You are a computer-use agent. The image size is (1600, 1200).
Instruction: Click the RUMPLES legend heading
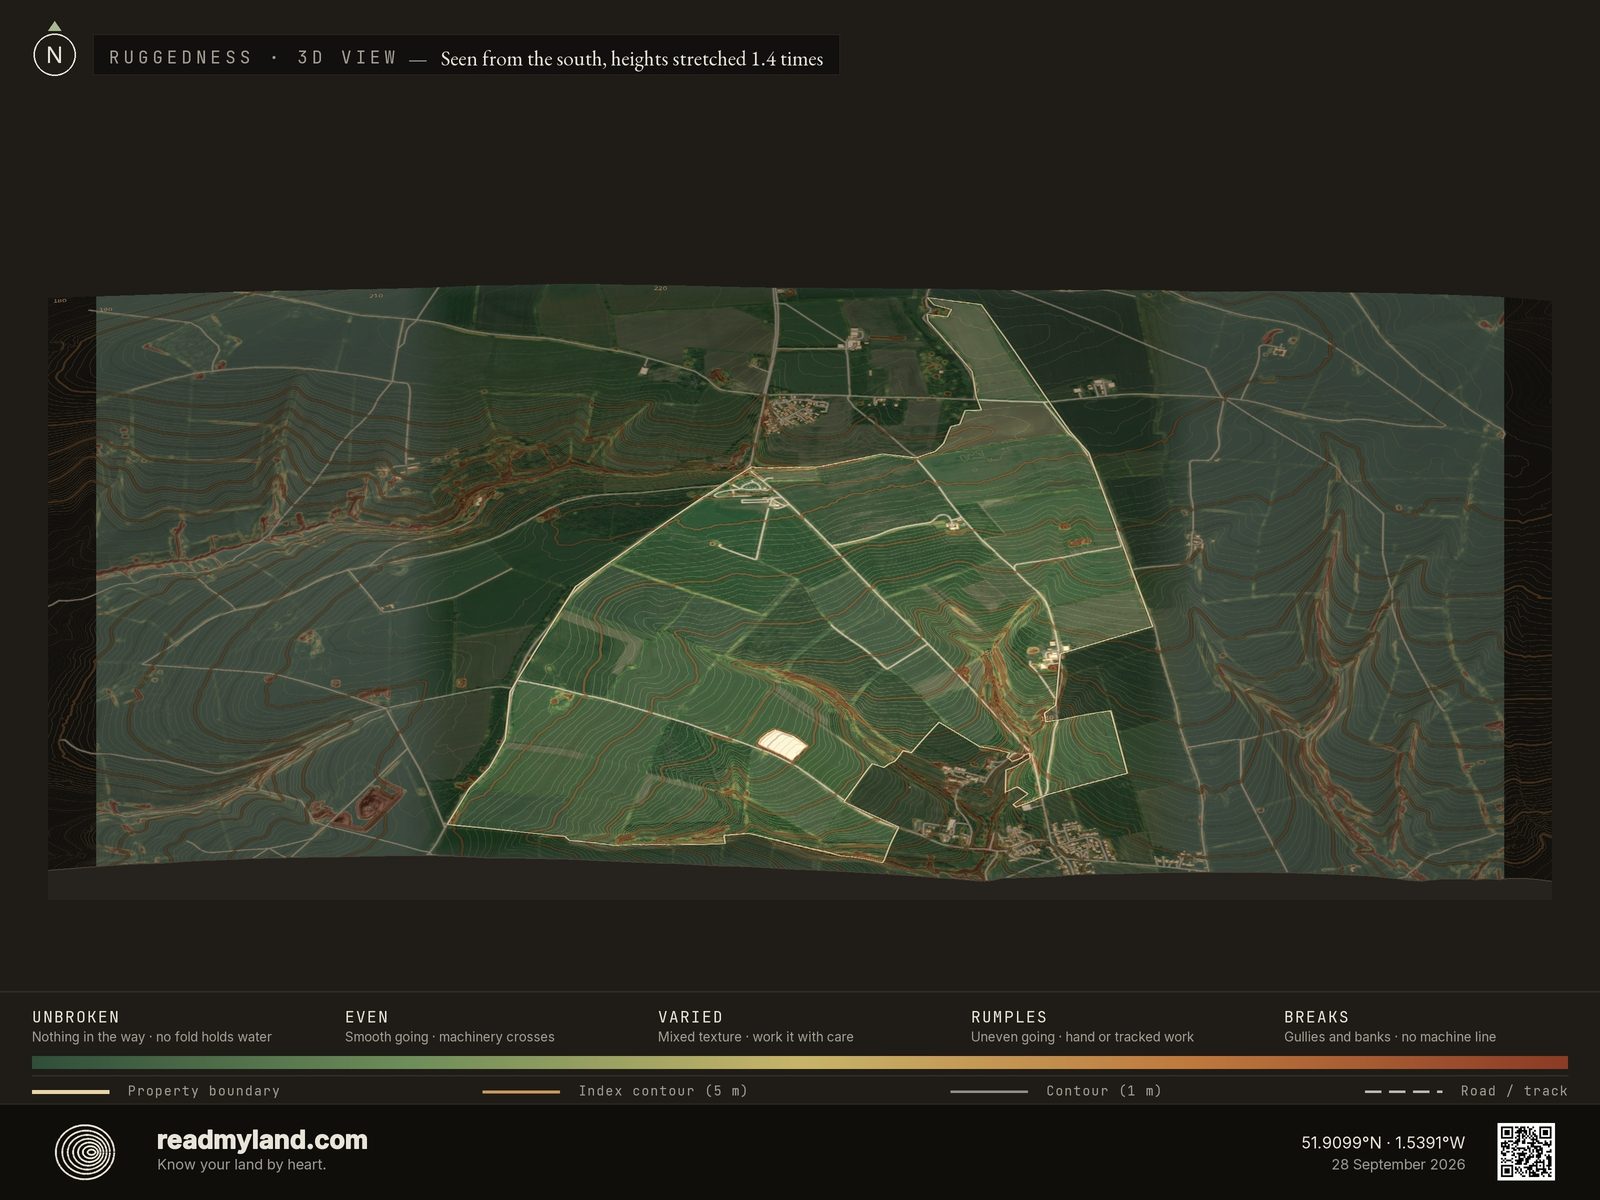(x=1009, y=1017)
